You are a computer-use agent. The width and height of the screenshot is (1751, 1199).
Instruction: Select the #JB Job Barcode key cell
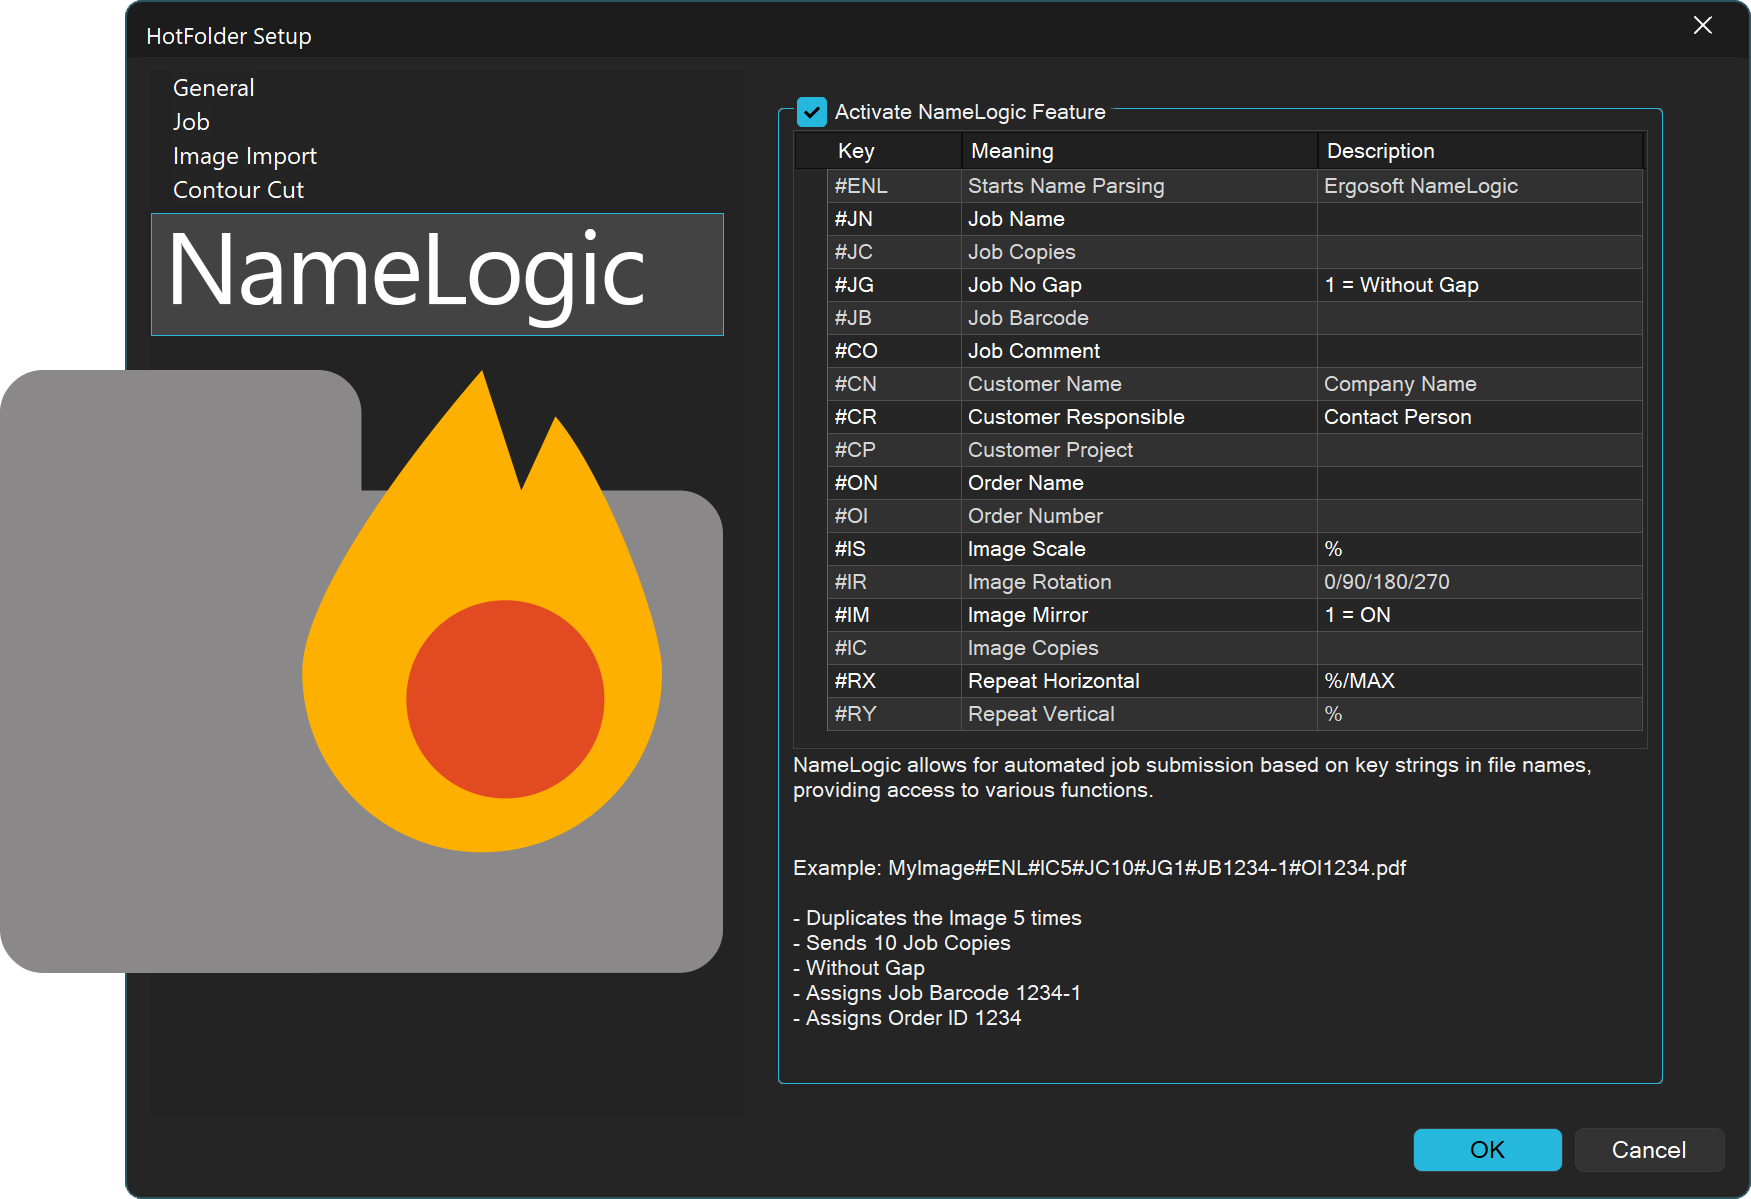point(854,318)
